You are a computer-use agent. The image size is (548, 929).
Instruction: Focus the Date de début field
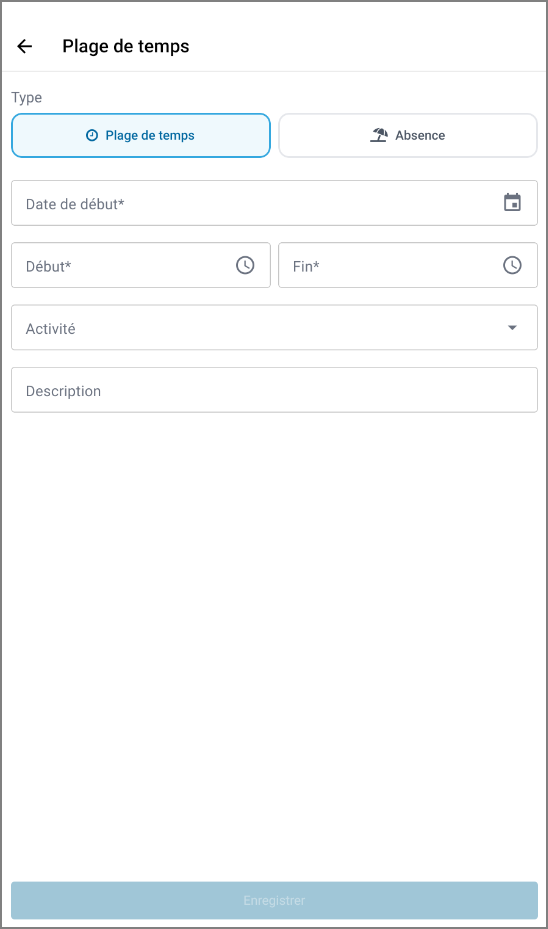point(274,203)
